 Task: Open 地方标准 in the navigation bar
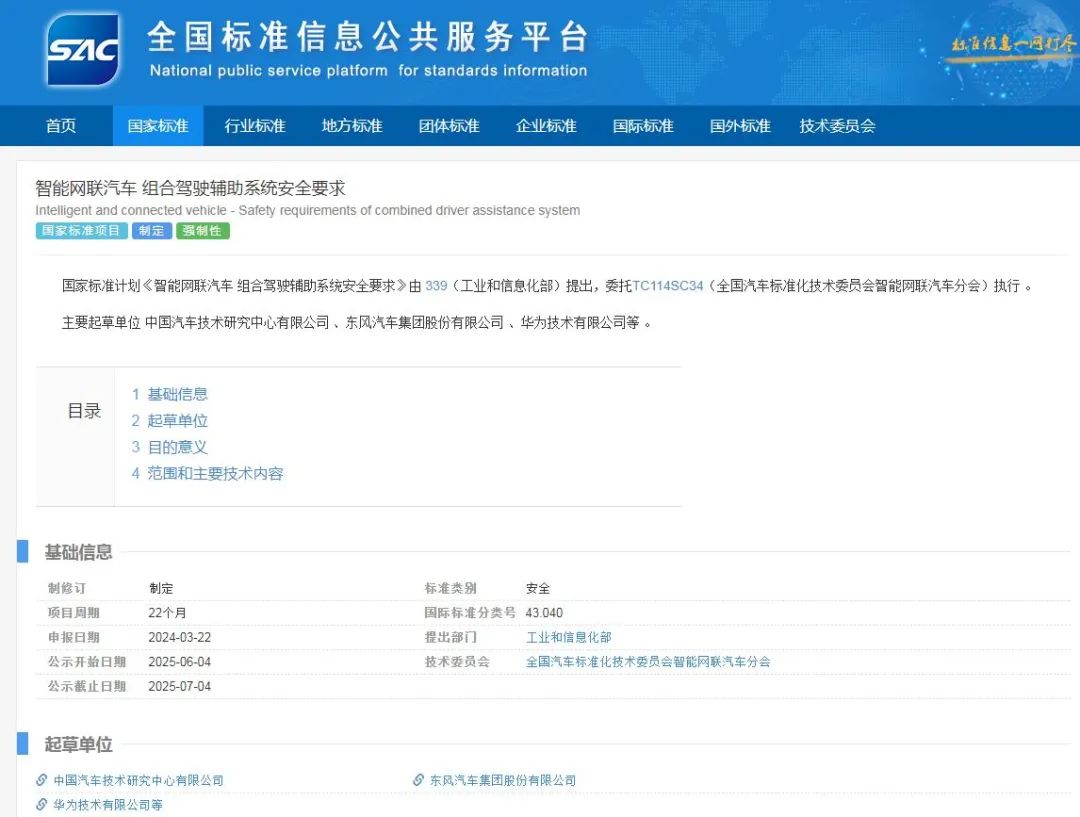pos(352,126)
